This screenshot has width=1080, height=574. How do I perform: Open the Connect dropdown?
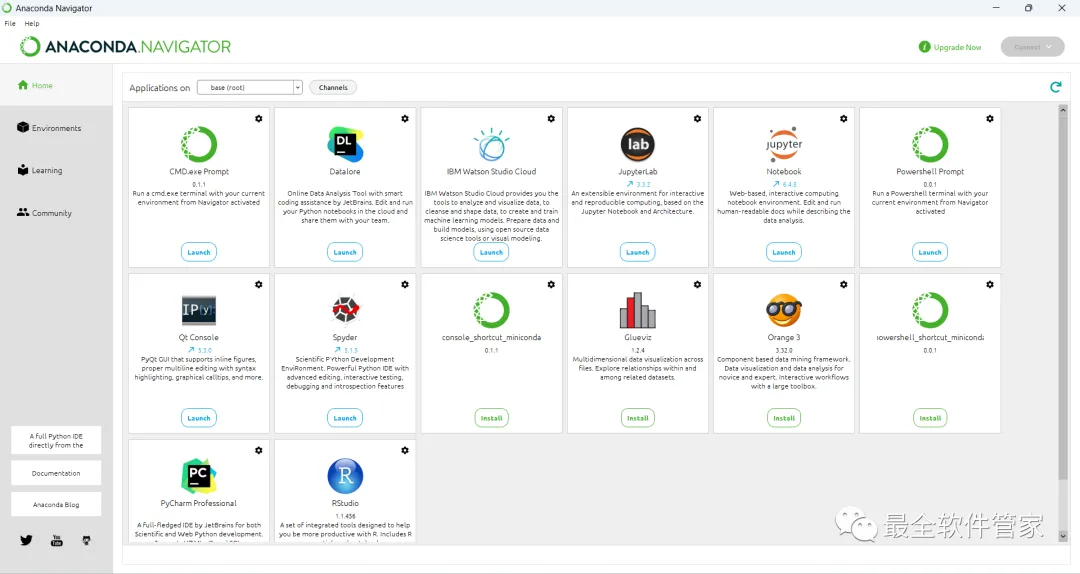pyautogui.click(x=1032, y=47)
